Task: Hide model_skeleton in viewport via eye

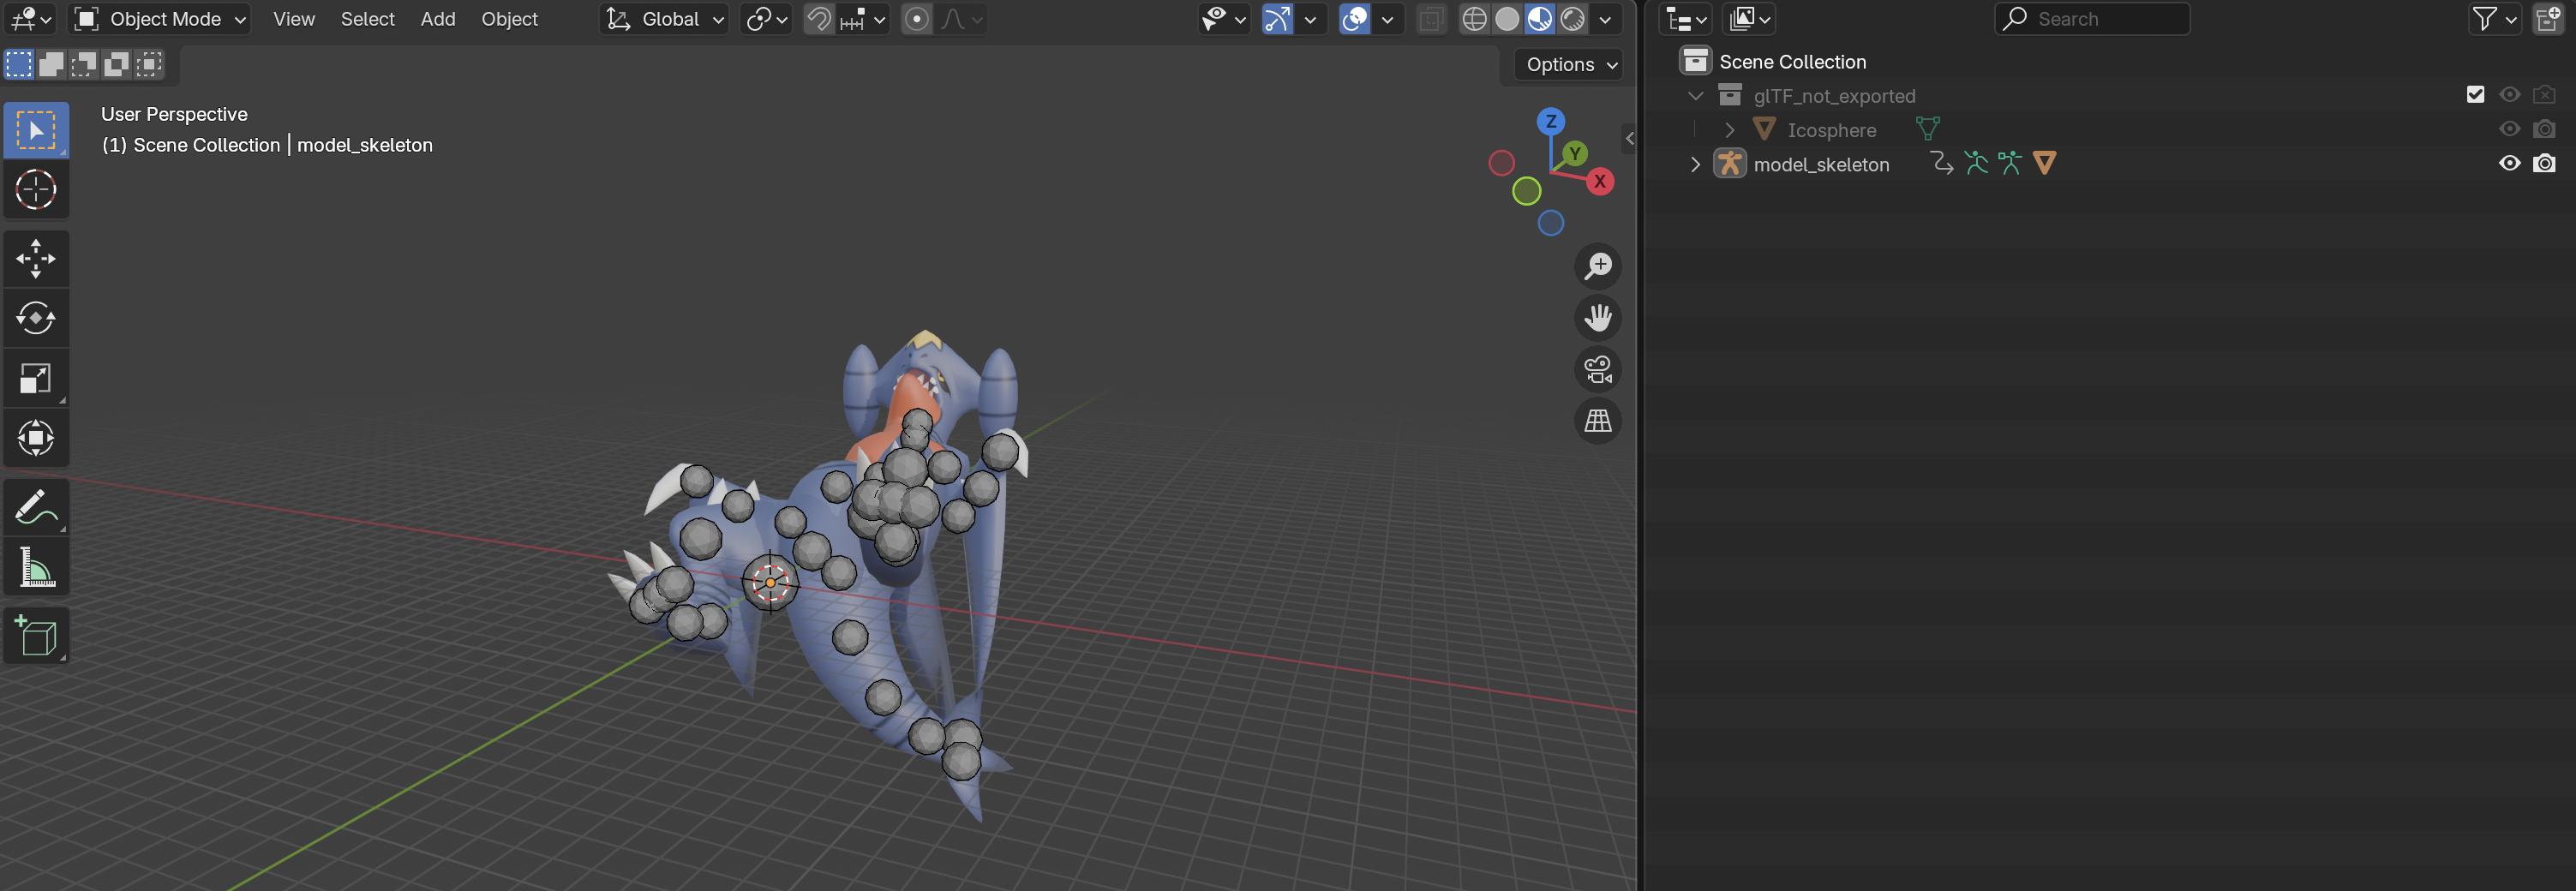Action: [2509, 163]
